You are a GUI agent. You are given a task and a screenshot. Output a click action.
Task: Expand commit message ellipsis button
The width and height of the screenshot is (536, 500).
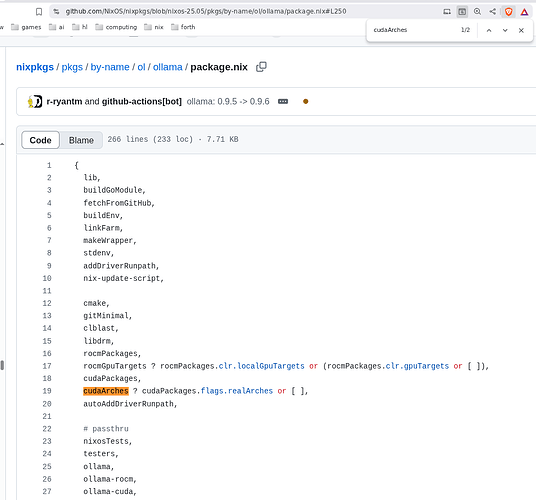[x=283, y=102]
